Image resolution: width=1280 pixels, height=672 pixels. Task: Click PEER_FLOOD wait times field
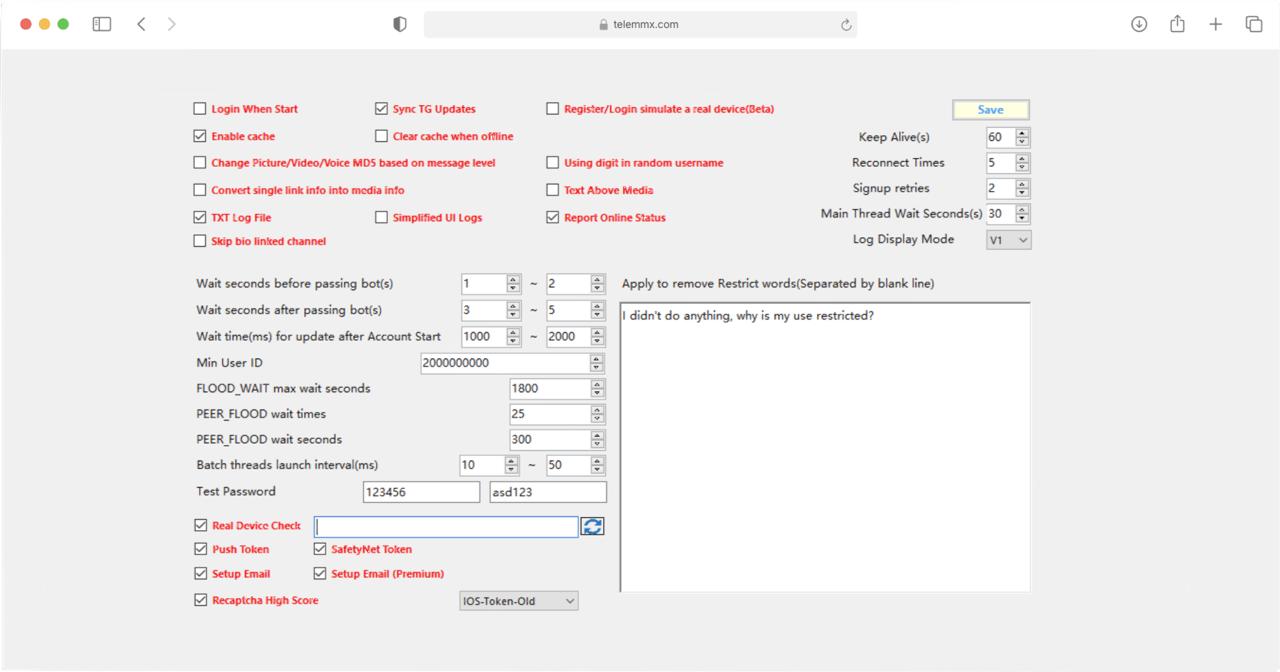point(549,414)
